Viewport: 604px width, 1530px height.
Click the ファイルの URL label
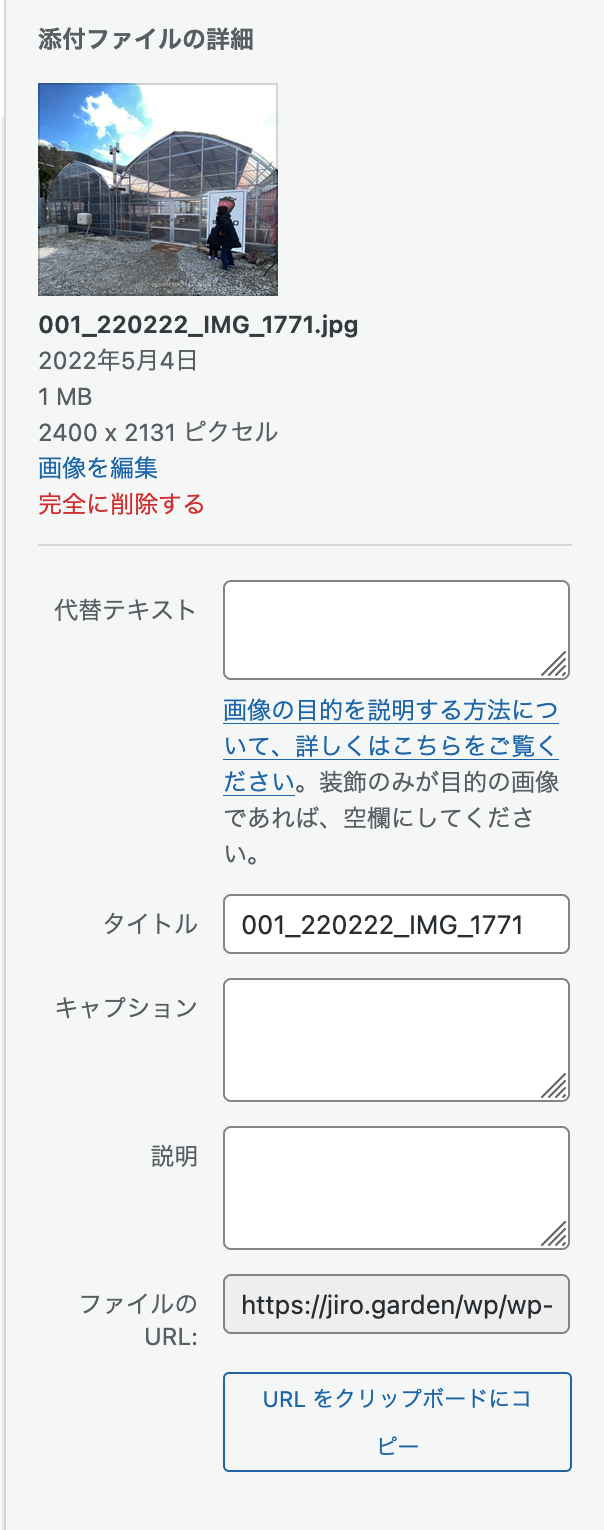click(x=138, y=1319)
